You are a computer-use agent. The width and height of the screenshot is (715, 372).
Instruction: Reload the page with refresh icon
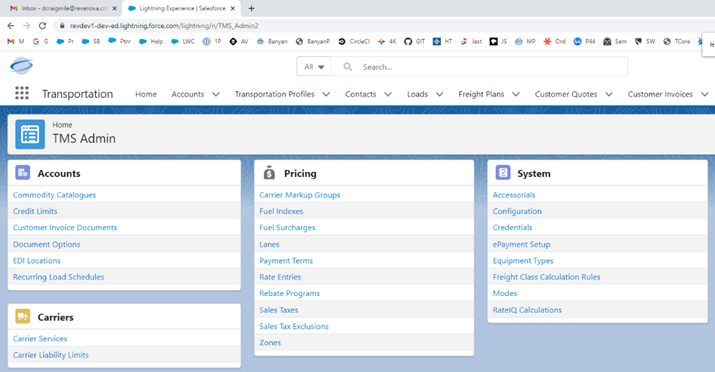42,26
